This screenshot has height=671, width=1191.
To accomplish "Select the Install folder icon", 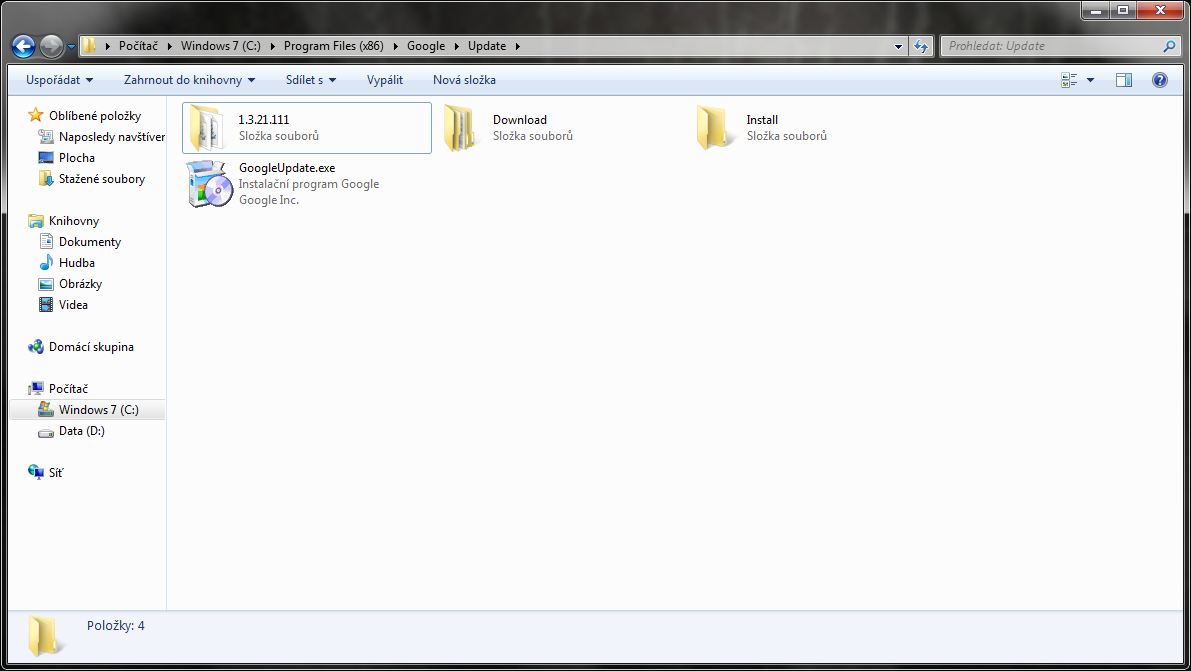I will [714, 128].
